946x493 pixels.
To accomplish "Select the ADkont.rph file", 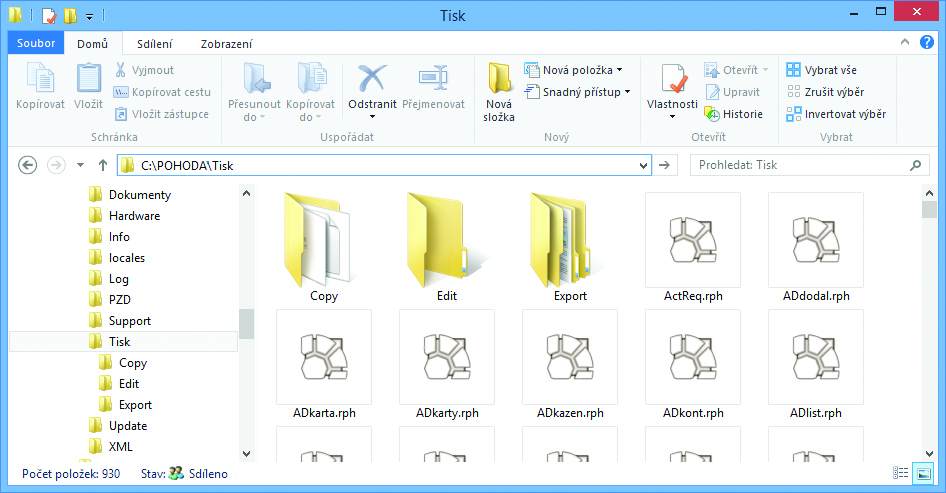I will pos(693,364).
